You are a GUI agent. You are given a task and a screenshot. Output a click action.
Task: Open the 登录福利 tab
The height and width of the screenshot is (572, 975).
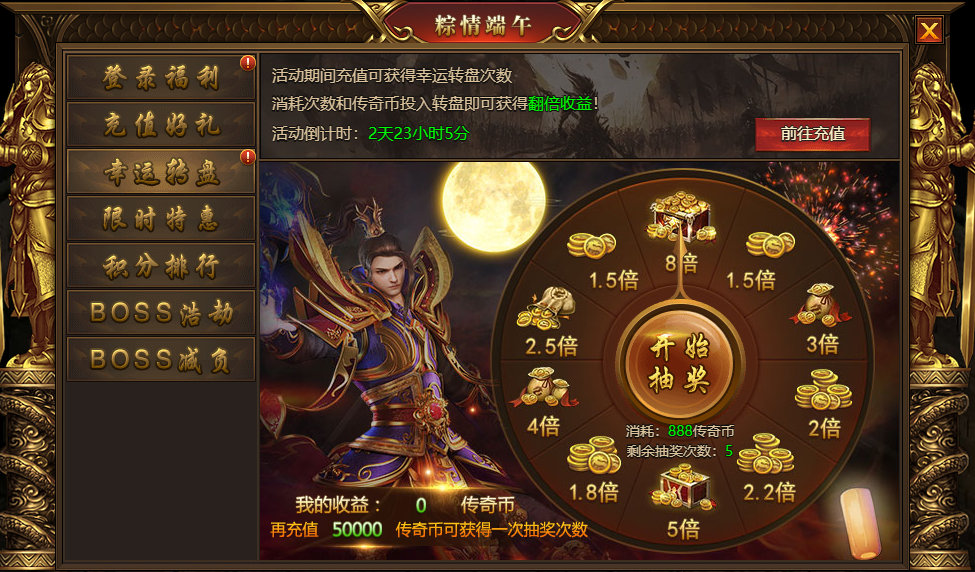tap(161, 78)
